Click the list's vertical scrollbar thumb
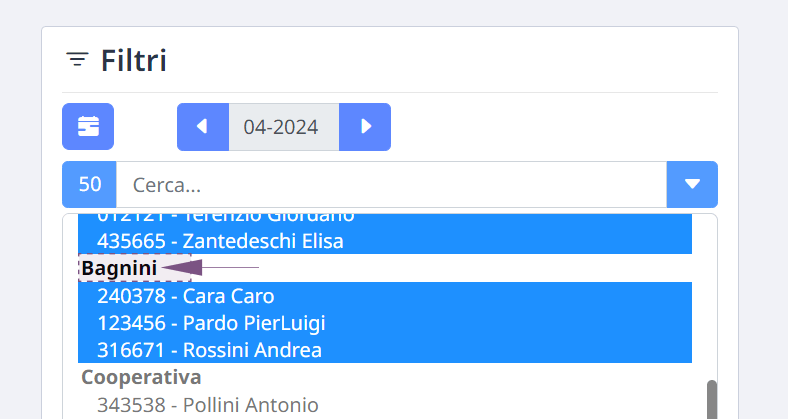This screenshot has height=419, width=788. pos(712,399)
